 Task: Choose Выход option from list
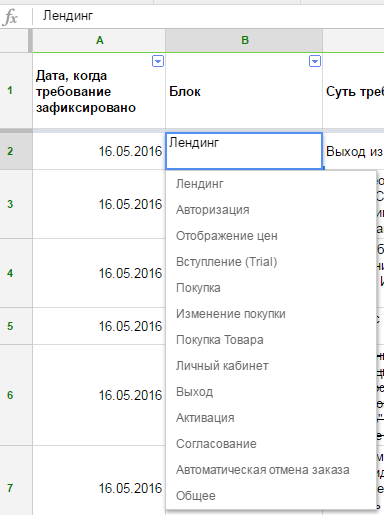click(271, 392)
